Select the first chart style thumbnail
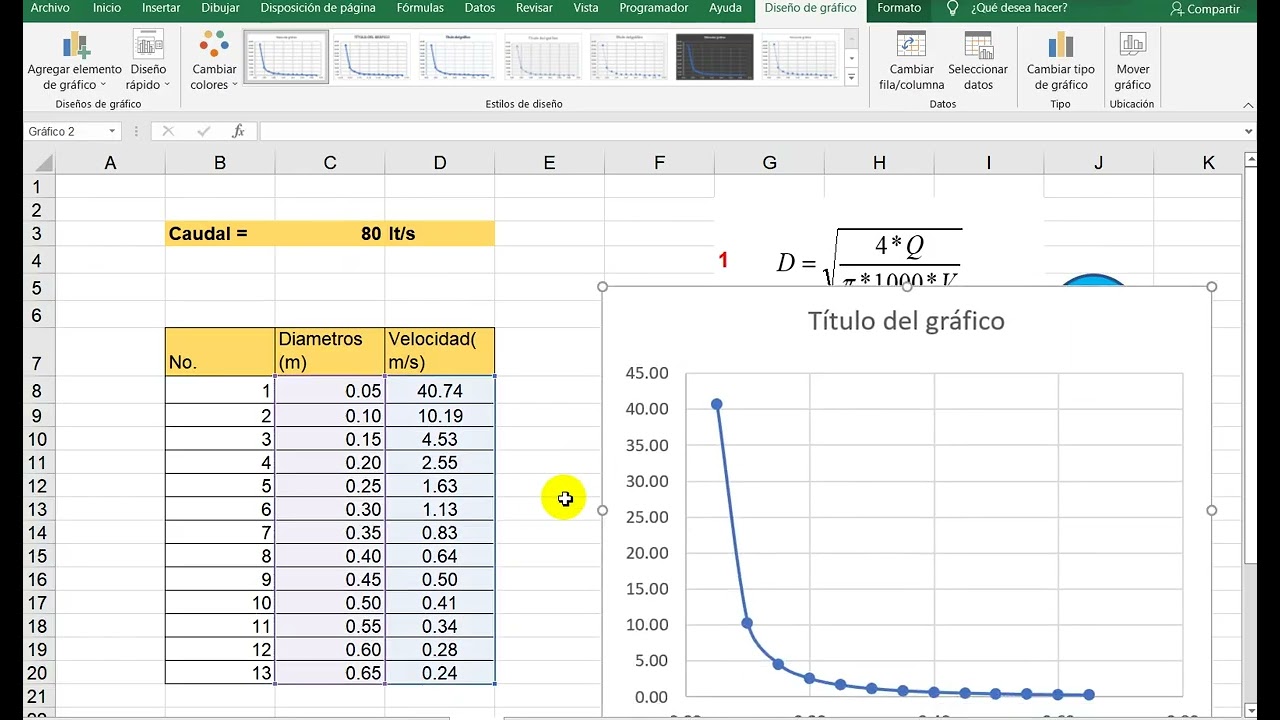The height and width of the screenshot is (720, 1280). 286,56
